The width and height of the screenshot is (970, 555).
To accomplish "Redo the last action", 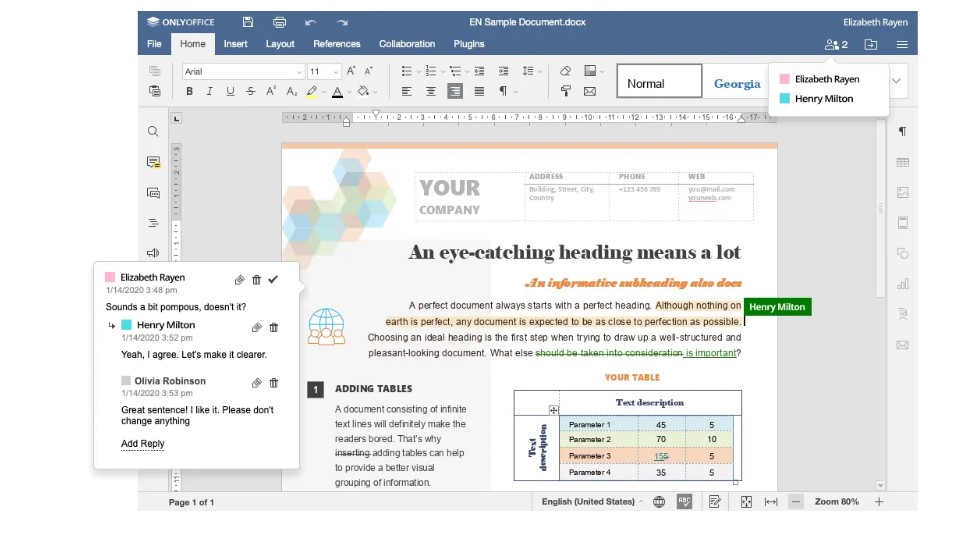I will 342,22.
